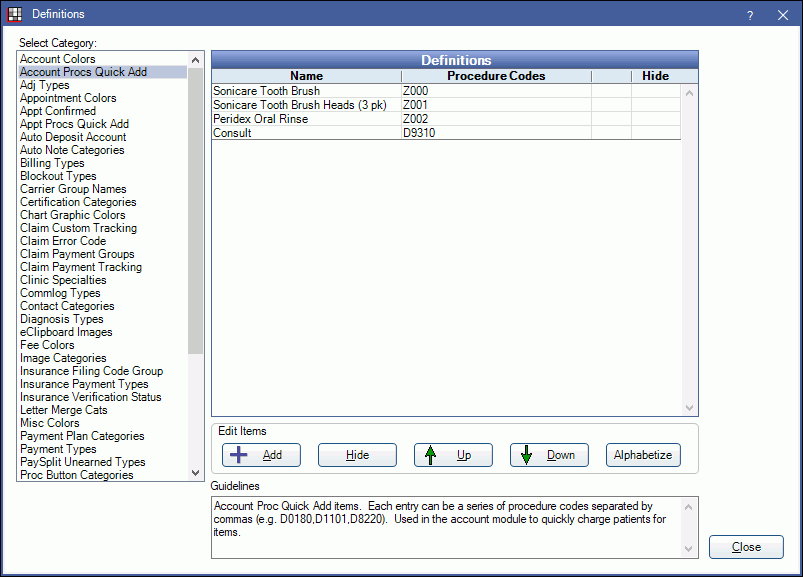The image size is (803, 577).
Task: Close the Definitions window with X
Action: click(x=783, y=15)
